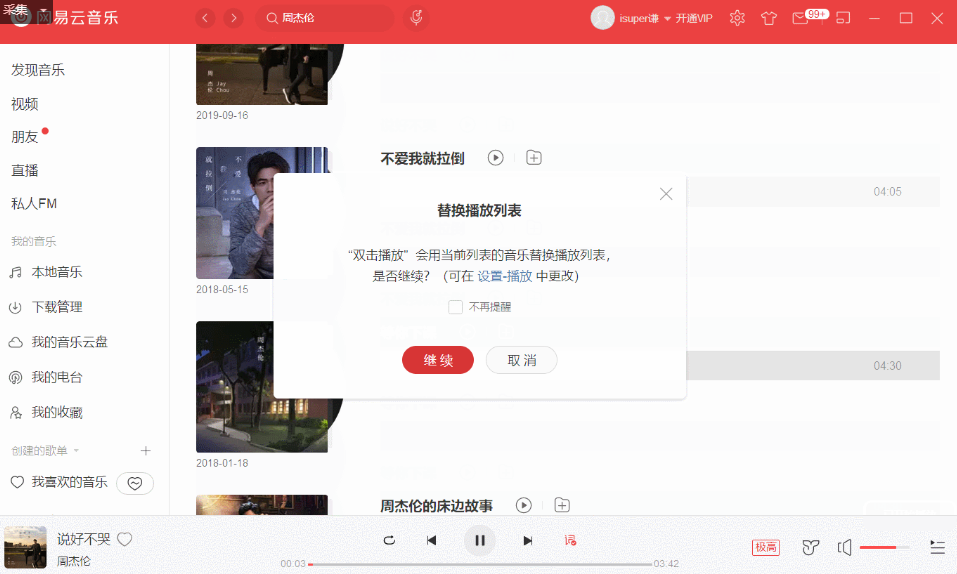Viewport: 957px width, 574px height.
Task: Collapse the 创建的歌单 section
Action: 76,451
